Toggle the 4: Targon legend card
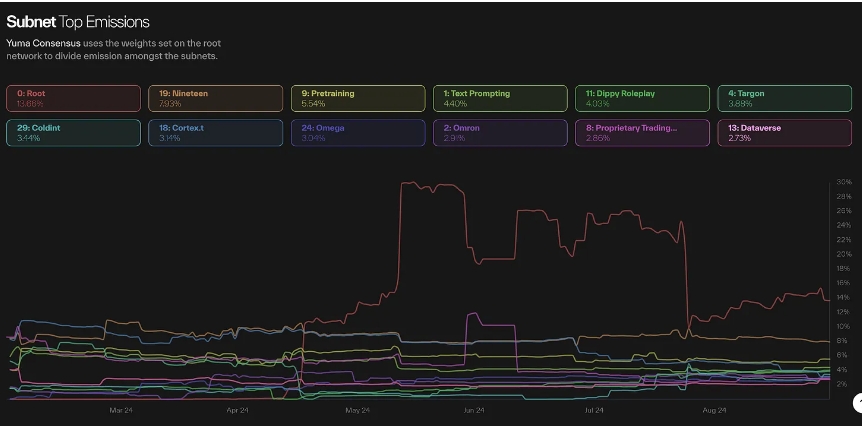The image size is (862, 426). (x=785, y=98)
